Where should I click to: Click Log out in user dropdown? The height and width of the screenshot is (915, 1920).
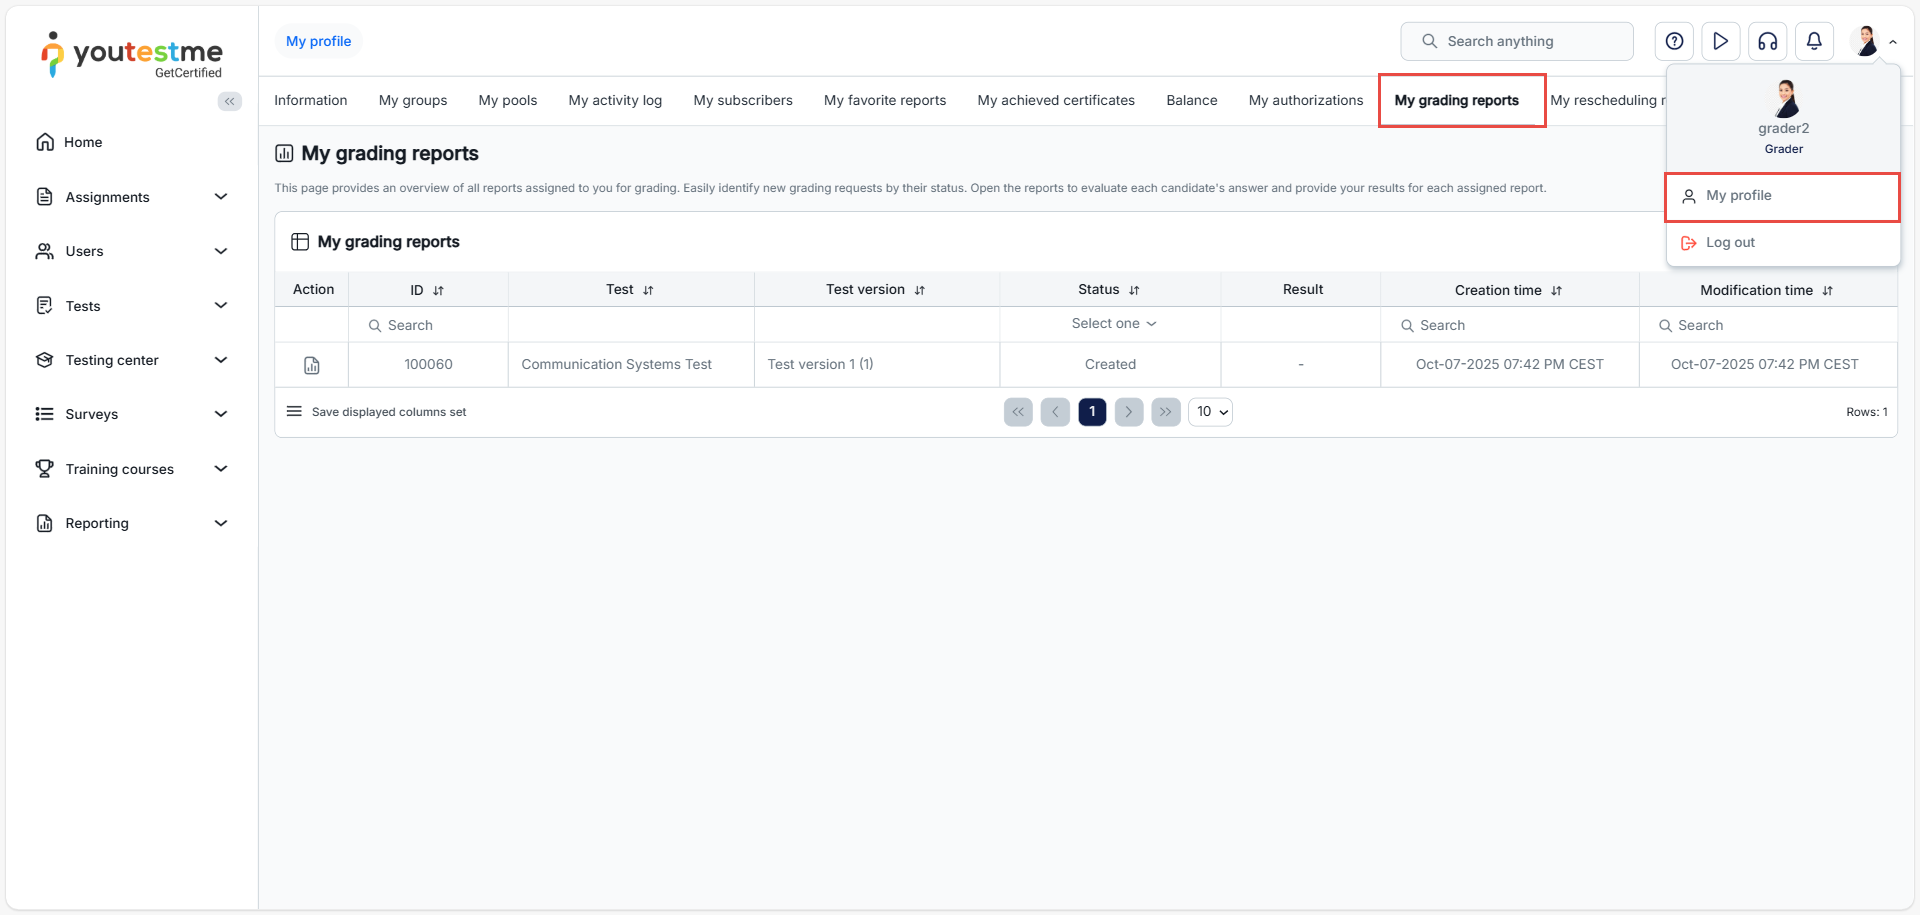pyautogui.click(x=1730, y=243)
